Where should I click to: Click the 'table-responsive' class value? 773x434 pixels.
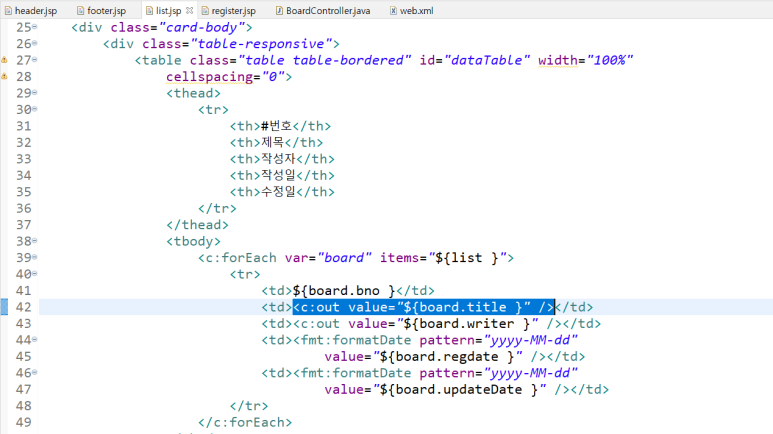click(x=261, y=43)
